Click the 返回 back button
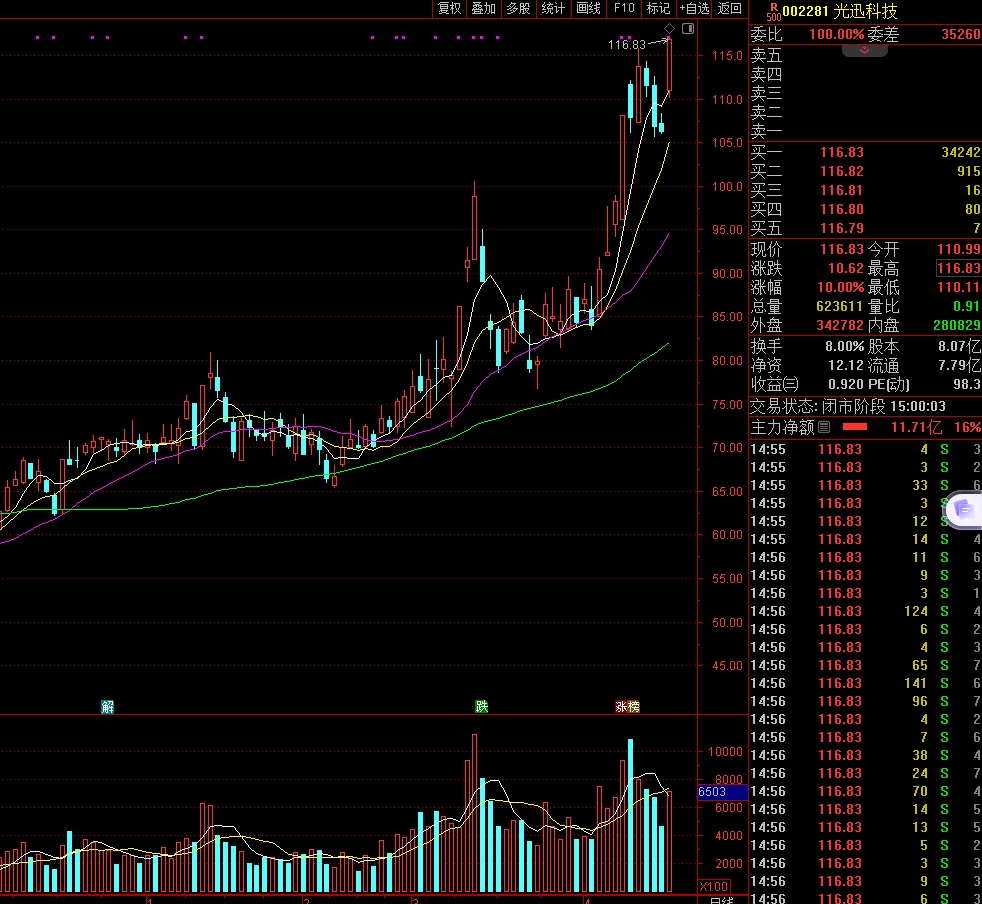 (x=730, y=9)
